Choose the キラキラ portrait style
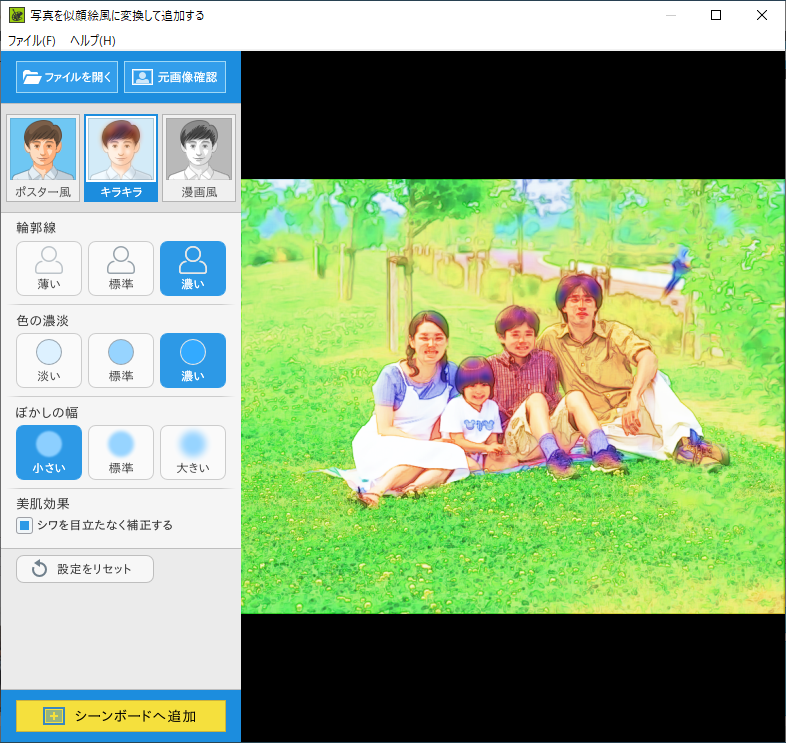This screenshot has height=743, width=786. (x=120, y=158)
